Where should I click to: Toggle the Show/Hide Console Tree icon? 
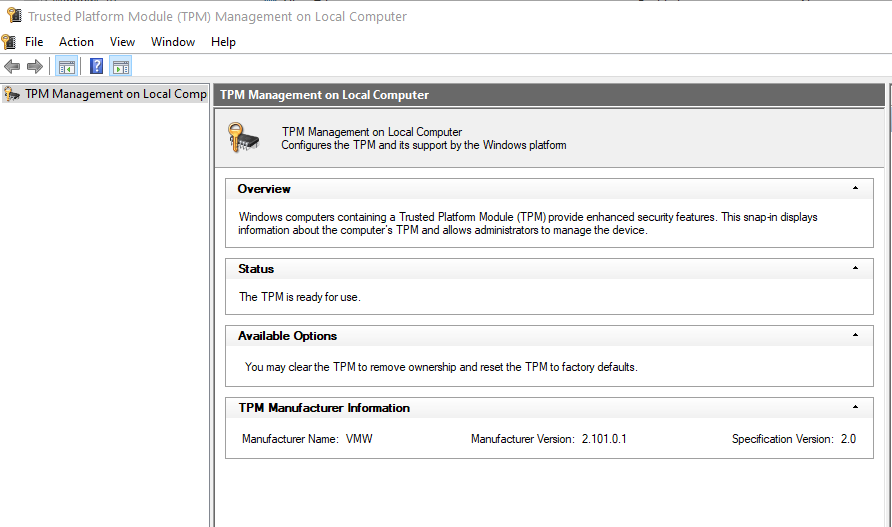tap(67, 67)
